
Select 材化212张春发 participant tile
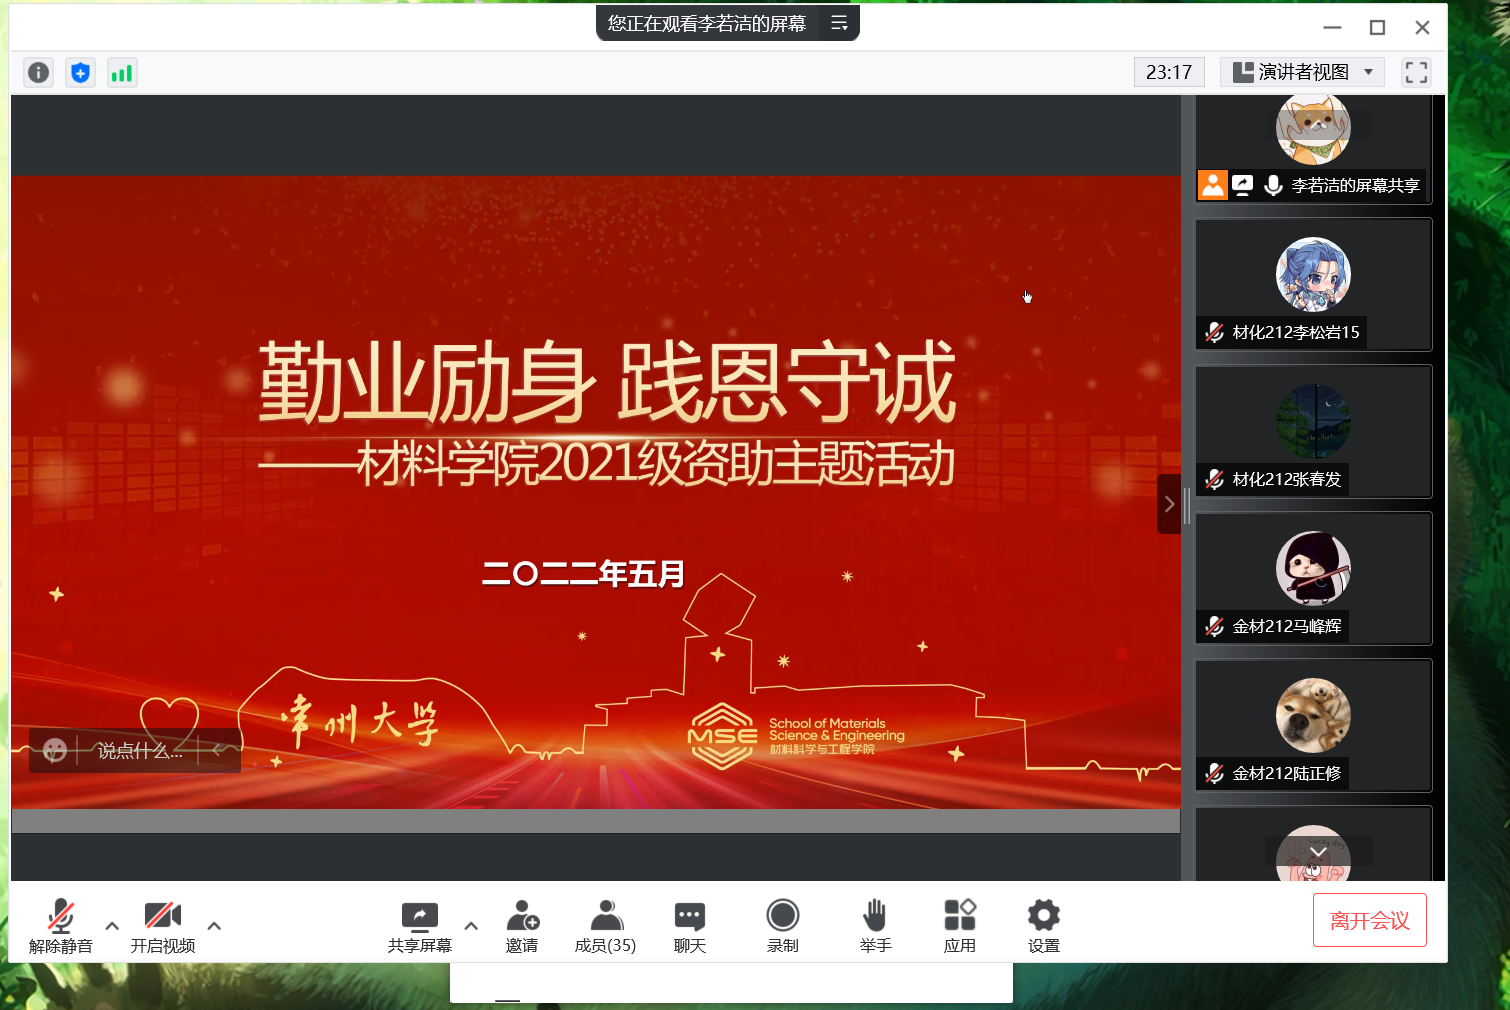1314,432
